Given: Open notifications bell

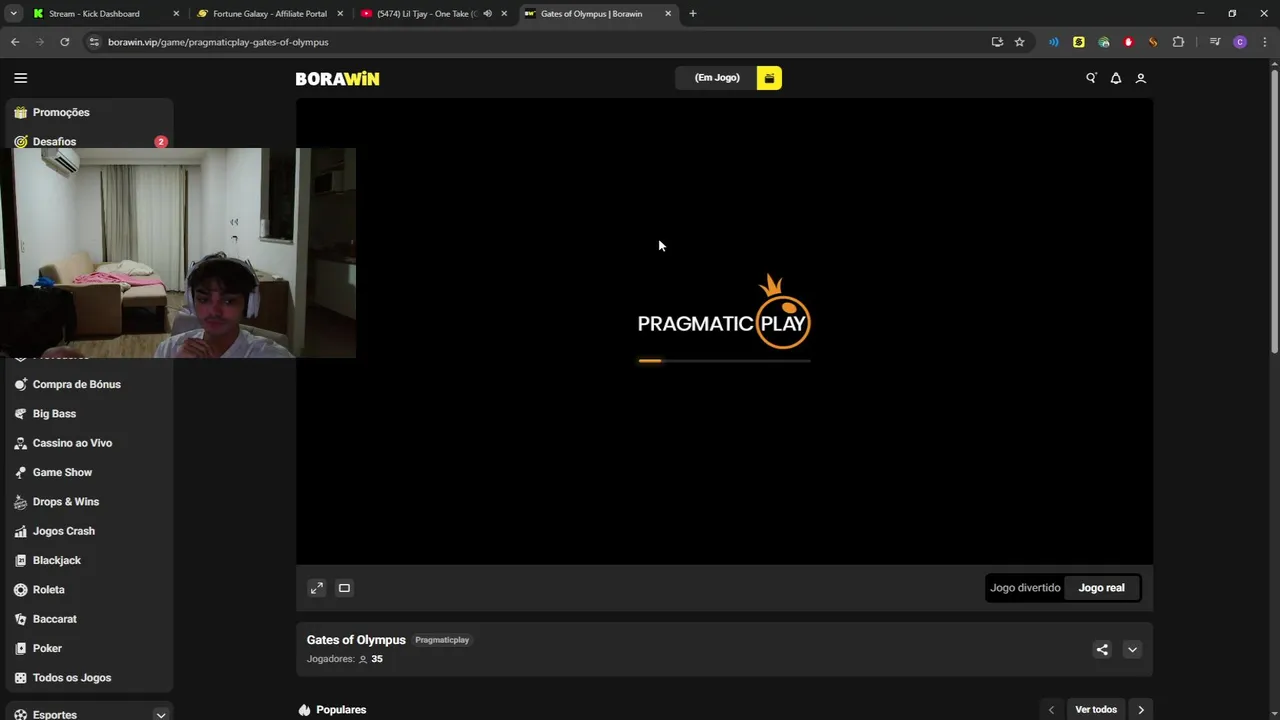Looking at the screenshot, I should (1116, 78).
